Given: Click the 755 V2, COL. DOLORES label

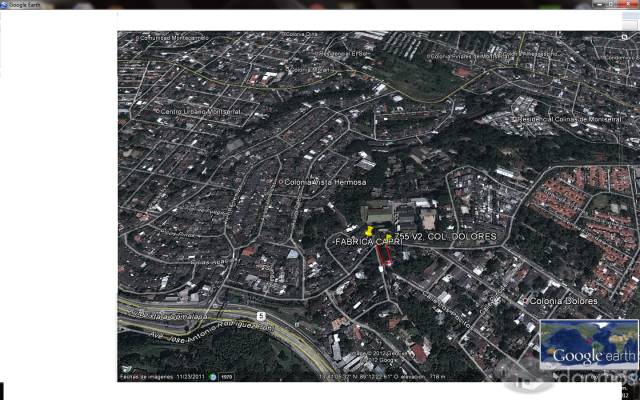Looking at the screenshot, I should [x=446, y=236].
